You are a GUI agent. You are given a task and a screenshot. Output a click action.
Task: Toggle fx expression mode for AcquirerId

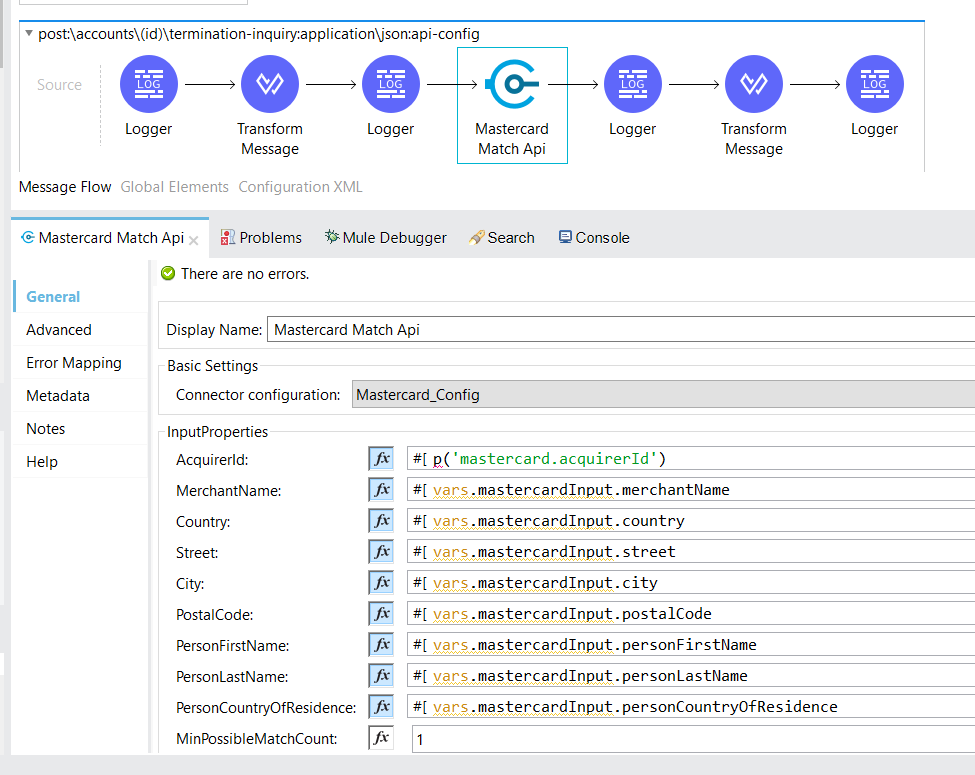pyautogui.click(x=381, y=459)
